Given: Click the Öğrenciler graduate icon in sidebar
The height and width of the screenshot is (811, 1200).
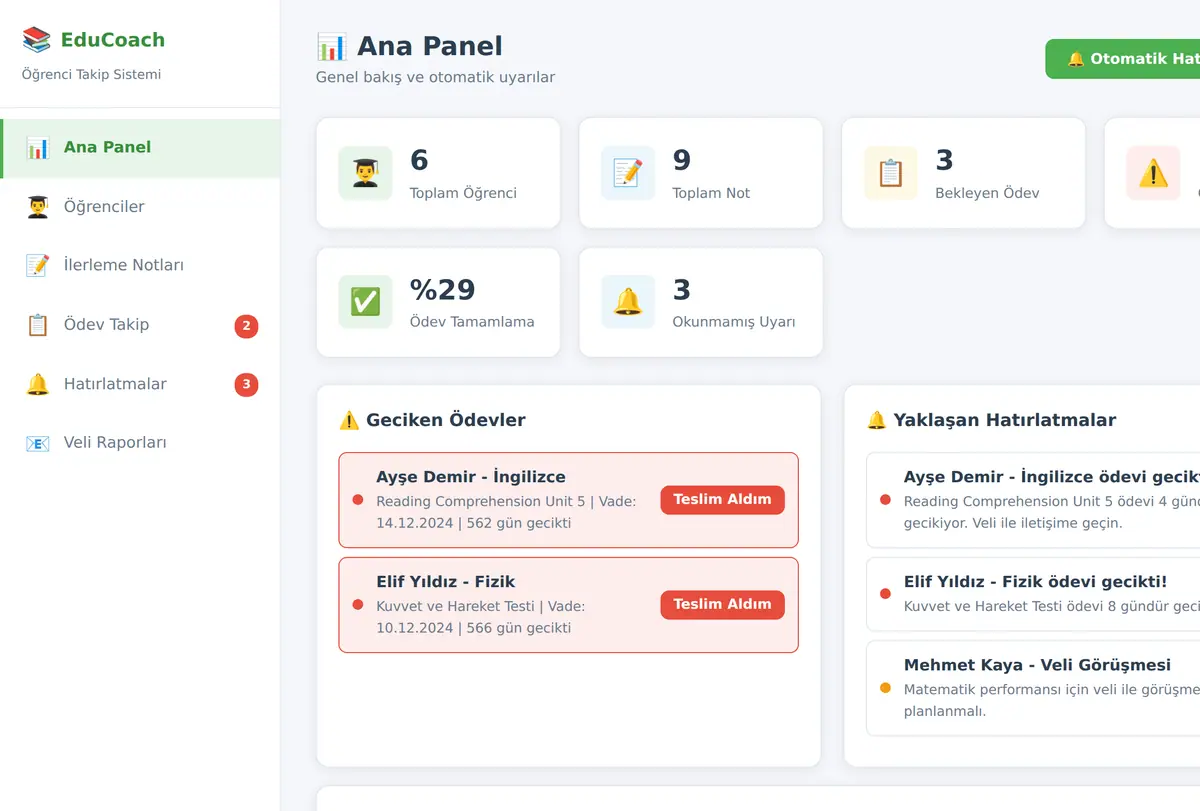Looking at the screenshot, I should click(38, 207).
